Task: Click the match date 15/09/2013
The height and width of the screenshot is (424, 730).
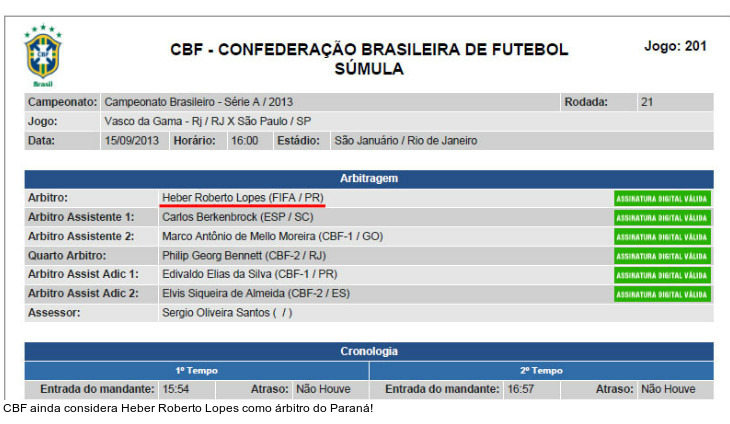Action: coord(131,141)
